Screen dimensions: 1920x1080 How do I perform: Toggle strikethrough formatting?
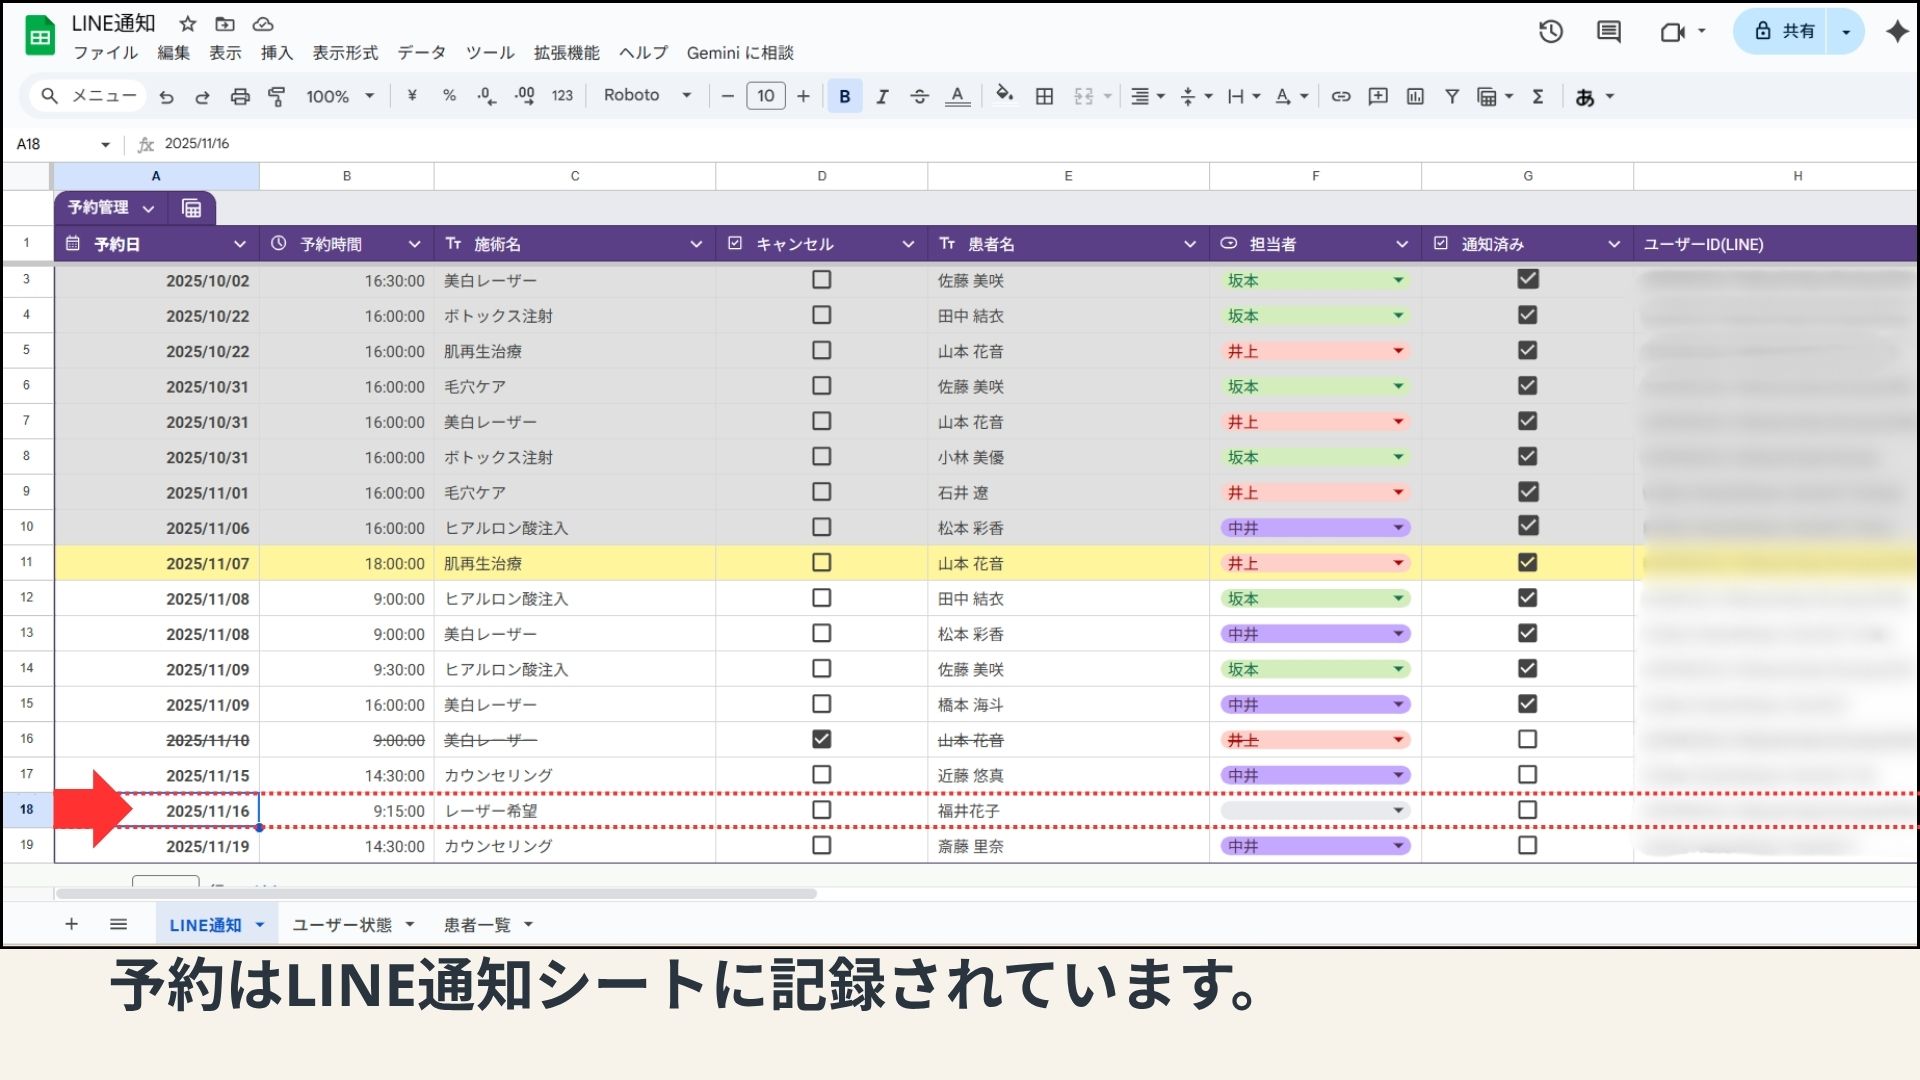[919, 96]
